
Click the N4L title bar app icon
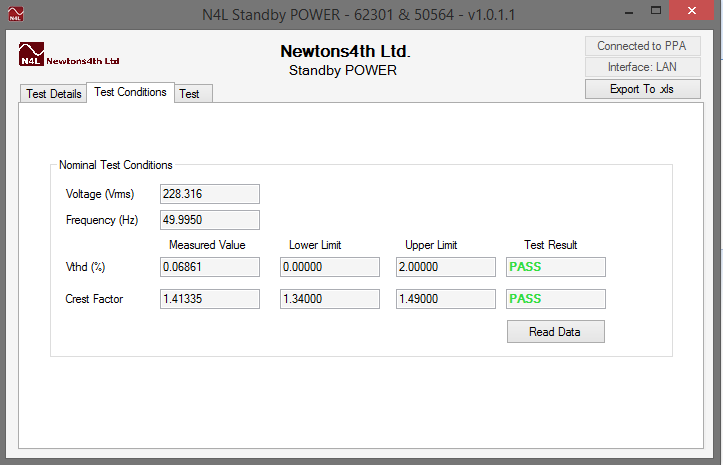click(x=16, y=14)
